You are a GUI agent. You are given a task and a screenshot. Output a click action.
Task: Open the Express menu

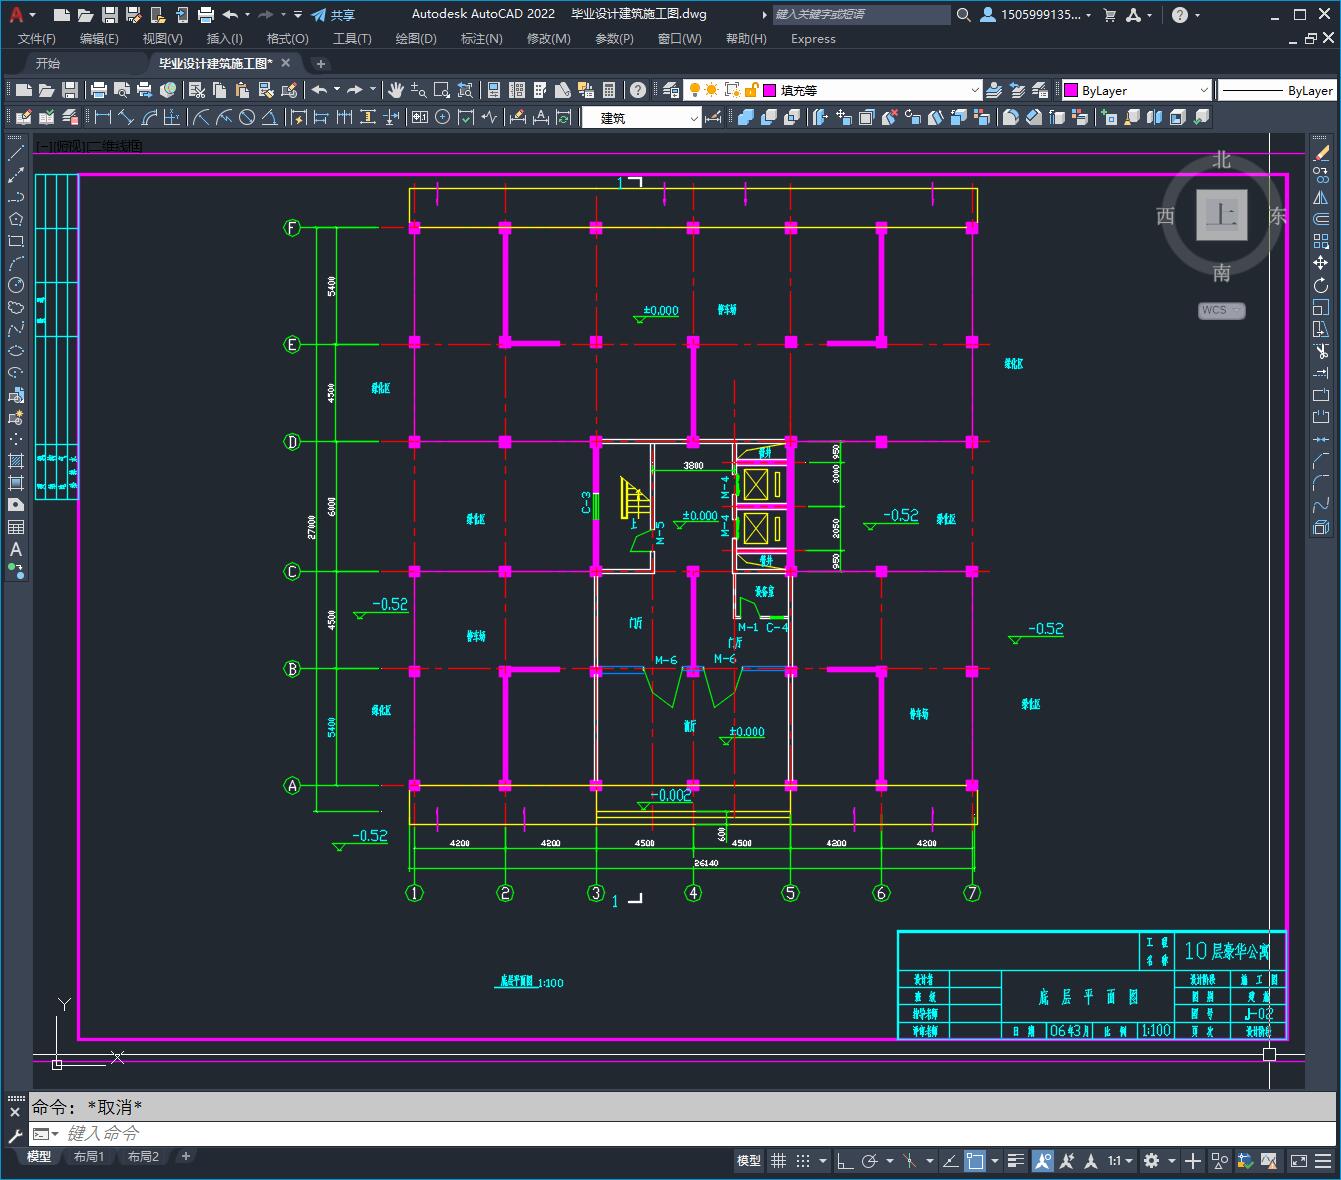(x=813, y=38)
